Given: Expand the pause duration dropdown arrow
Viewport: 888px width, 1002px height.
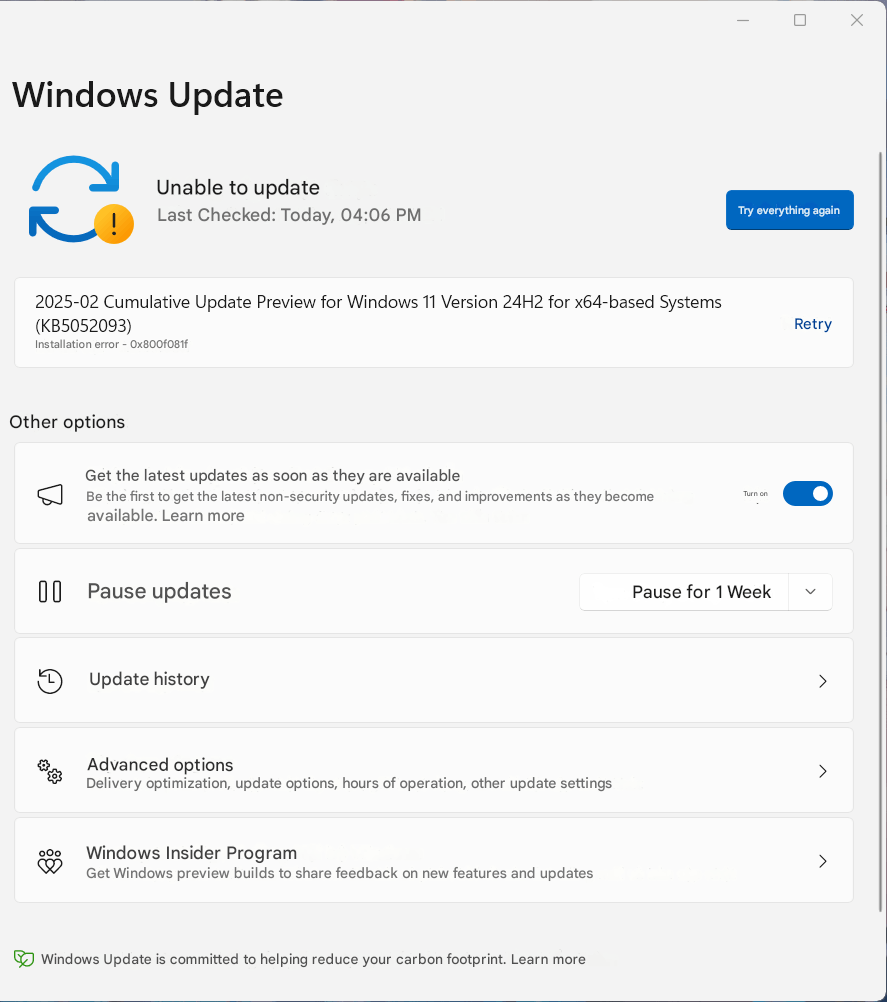Looking at the screenshot, I should [x=810, y=592].
